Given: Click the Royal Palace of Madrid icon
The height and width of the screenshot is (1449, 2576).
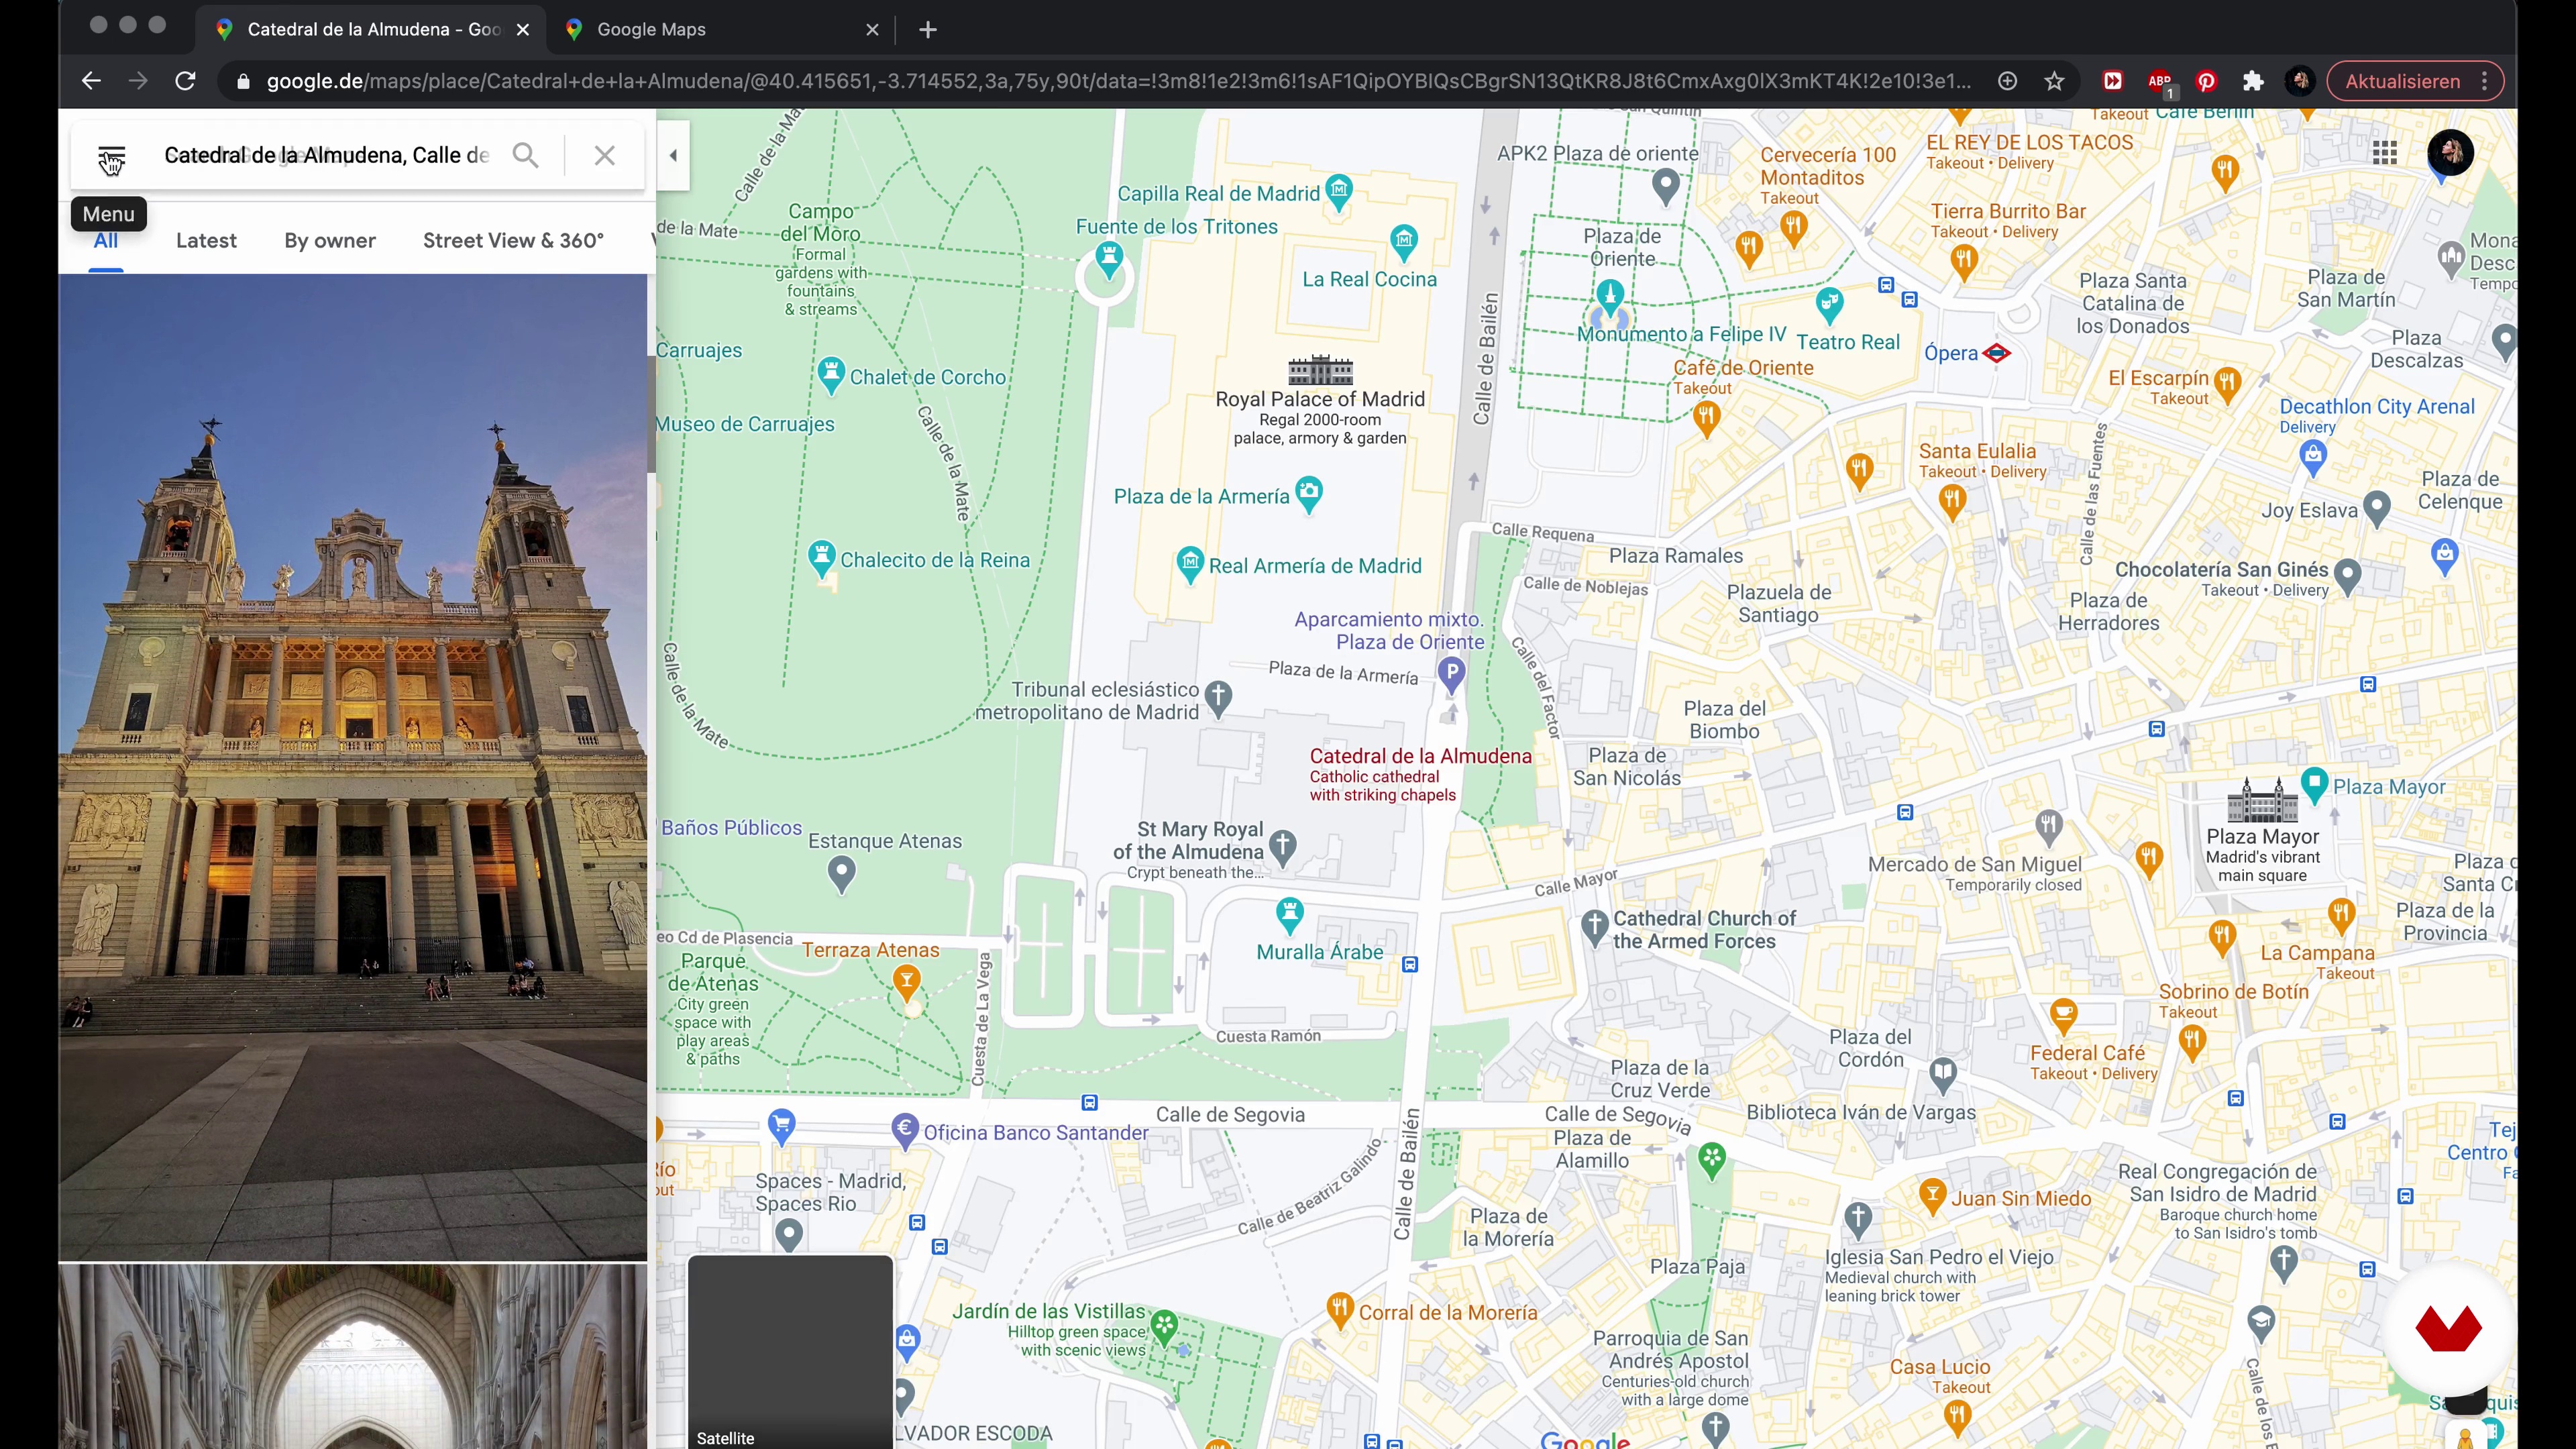Looking at the screenshot, I should click(1320, 370).
